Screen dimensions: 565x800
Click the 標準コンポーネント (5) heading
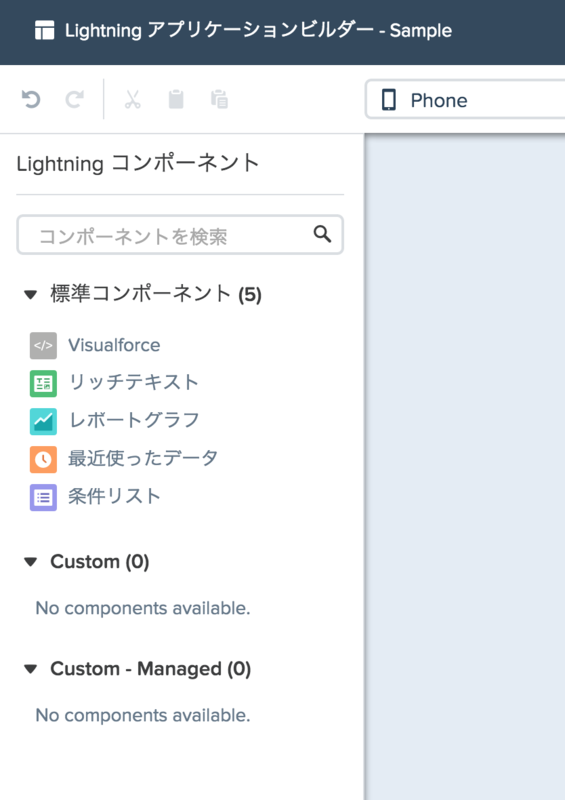tap(156, 294)
